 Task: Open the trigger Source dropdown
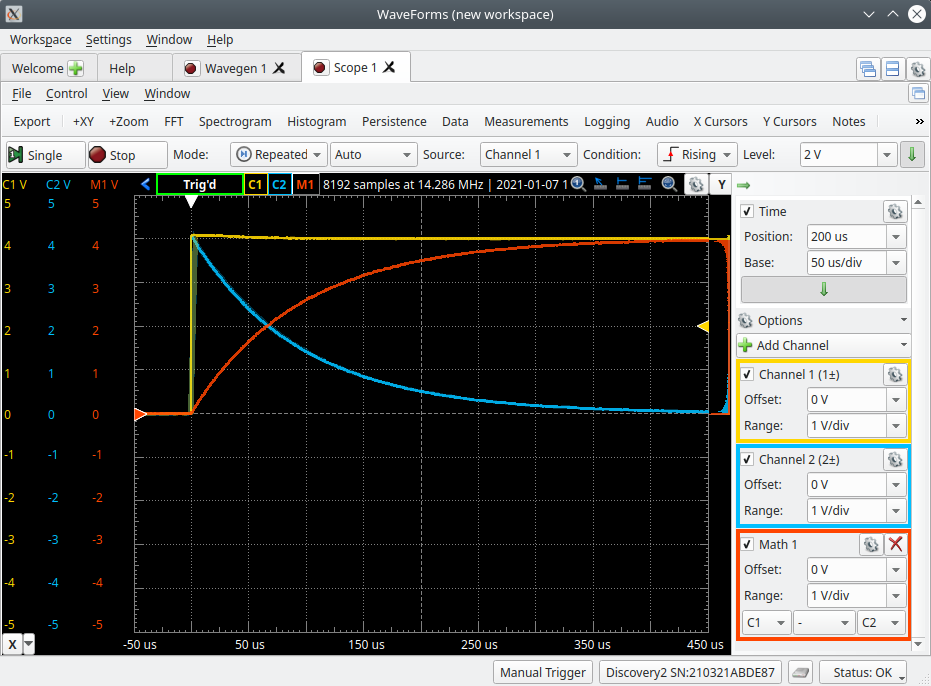coord(528,155)
